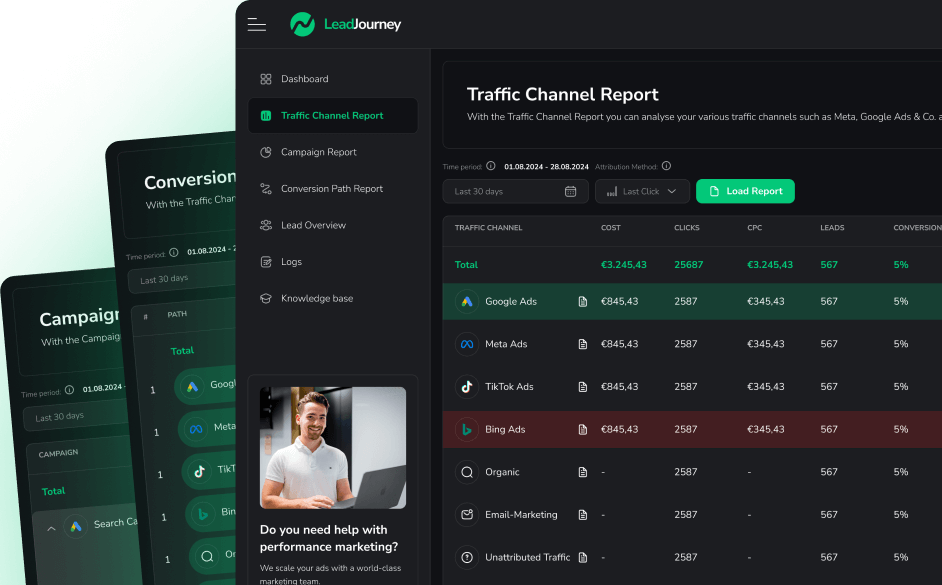
Task: Click total cost €3.245,43 under COST column
Action: [624, 264]
